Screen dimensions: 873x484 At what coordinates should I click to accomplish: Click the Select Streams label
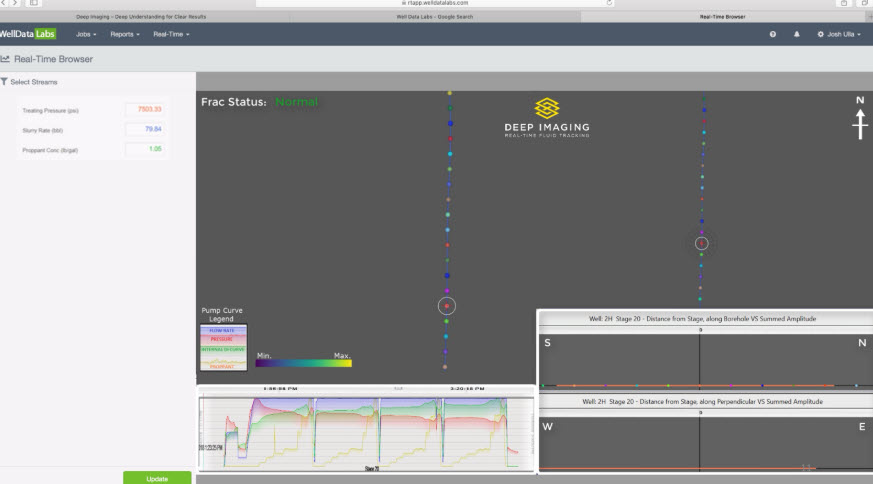click(33, 82)
